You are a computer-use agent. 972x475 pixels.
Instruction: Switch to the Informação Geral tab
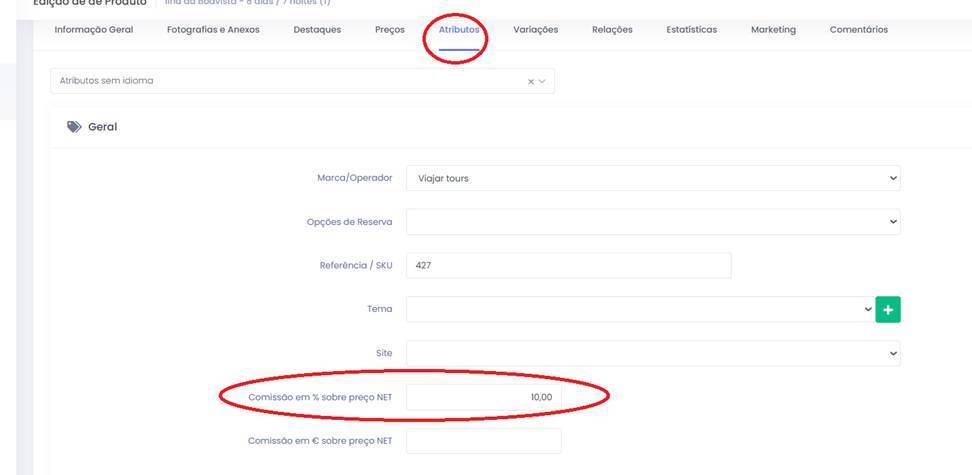[93, 30]
